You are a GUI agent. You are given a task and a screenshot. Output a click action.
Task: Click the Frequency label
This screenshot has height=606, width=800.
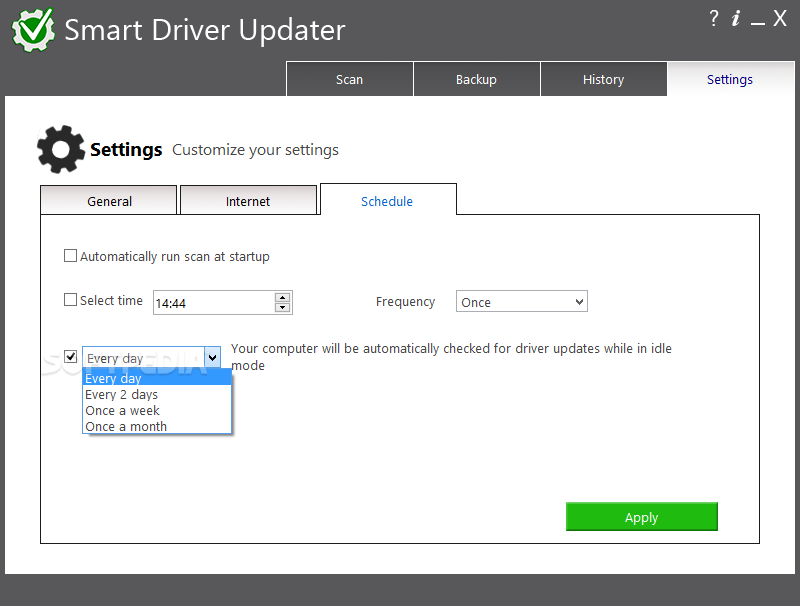406,302
